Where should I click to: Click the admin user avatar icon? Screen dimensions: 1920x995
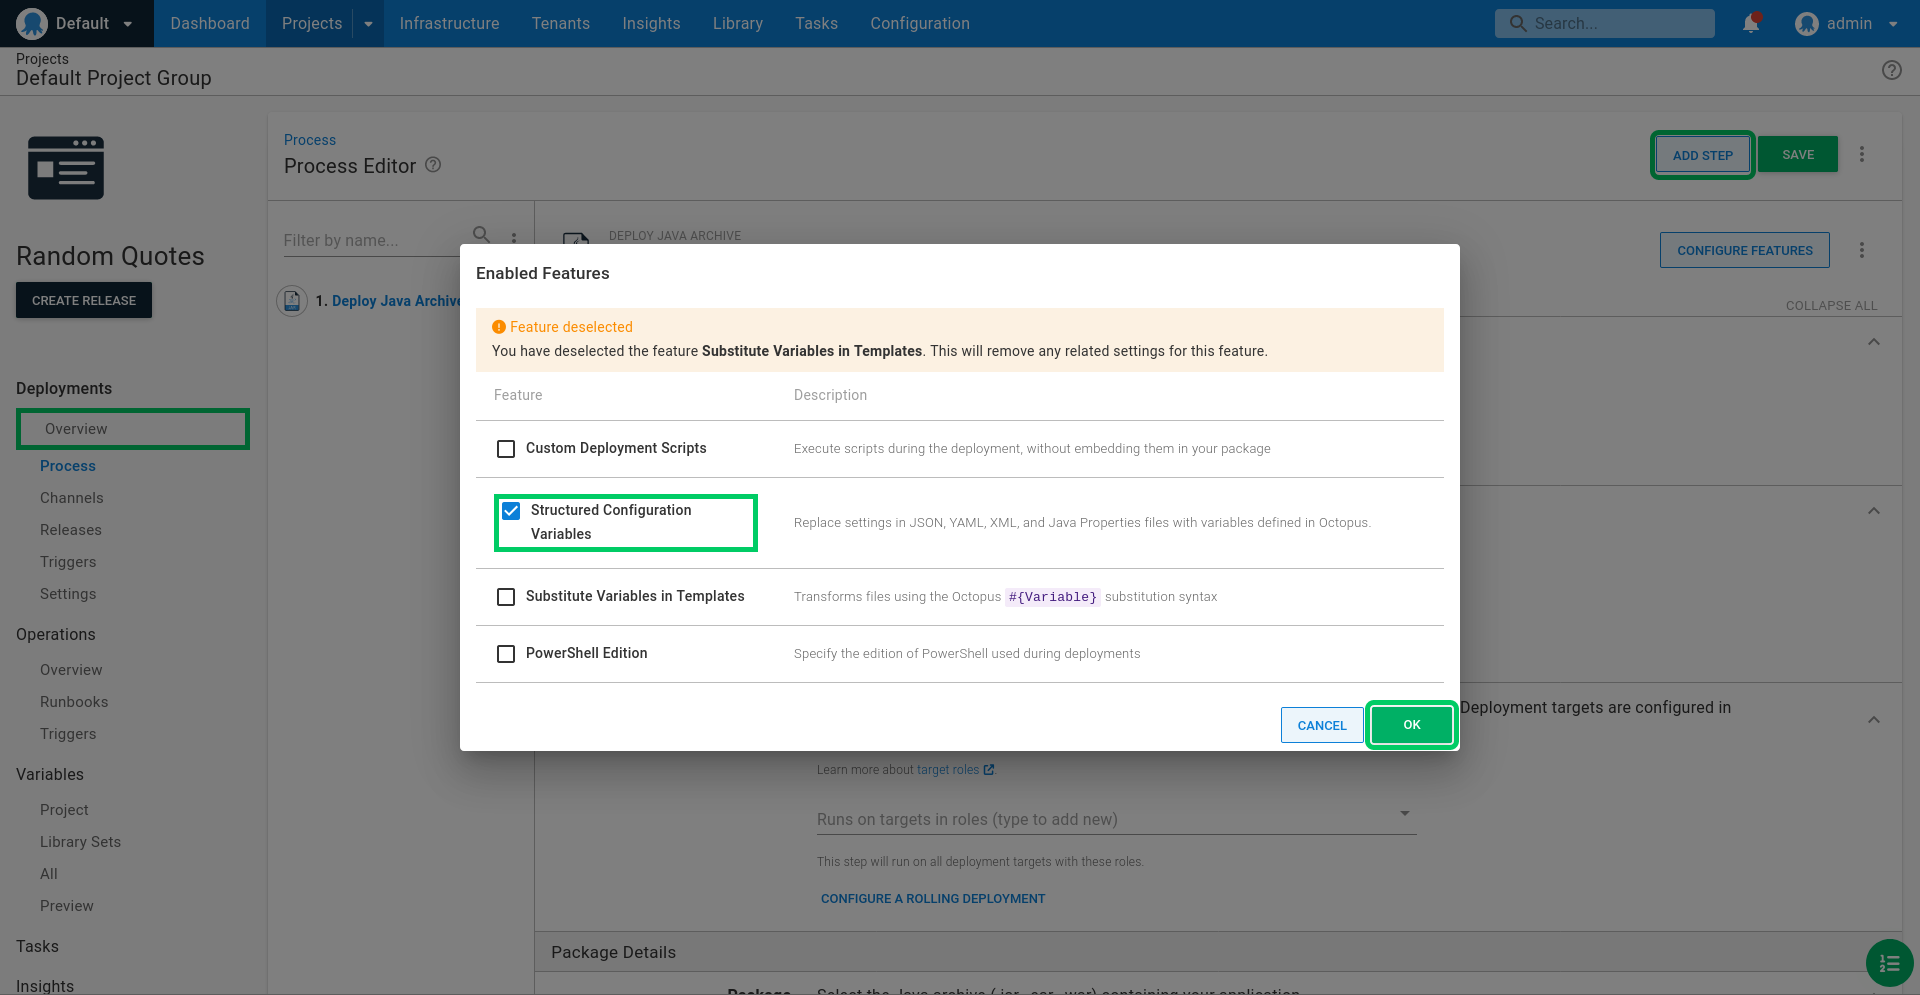coord(1806,23)
